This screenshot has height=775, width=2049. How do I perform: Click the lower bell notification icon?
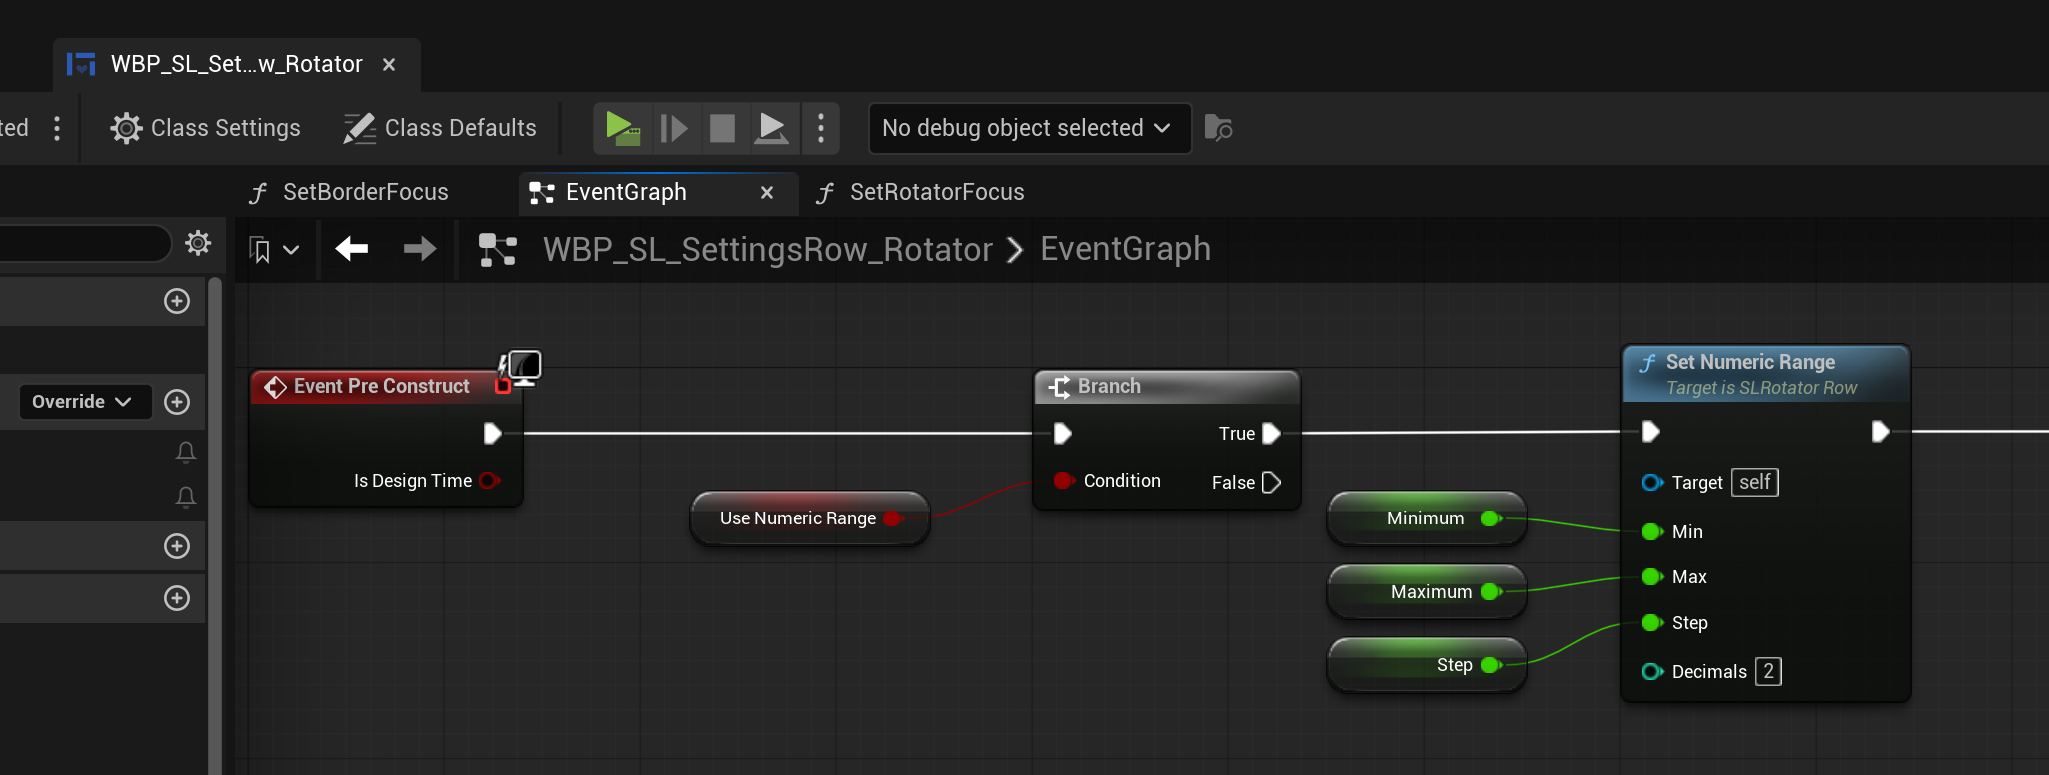[x=186, y=497]
